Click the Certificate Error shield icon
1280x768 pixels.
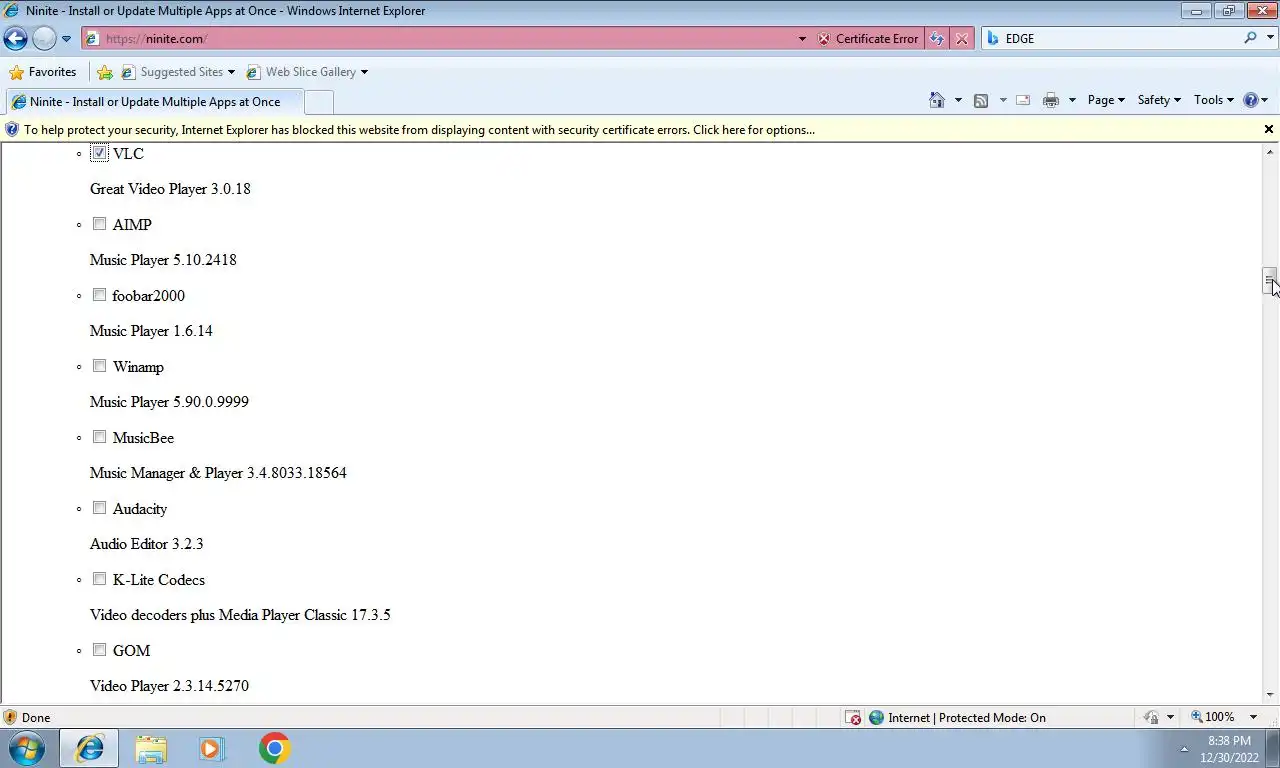(x=824, y=39)
